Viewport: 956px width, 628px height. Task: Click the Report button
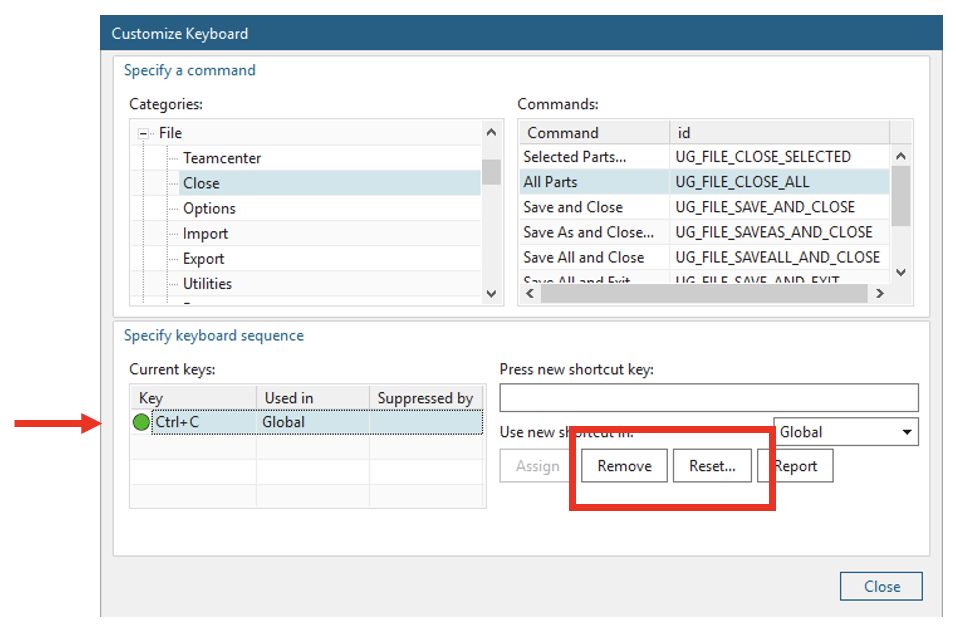pos(795,466)
